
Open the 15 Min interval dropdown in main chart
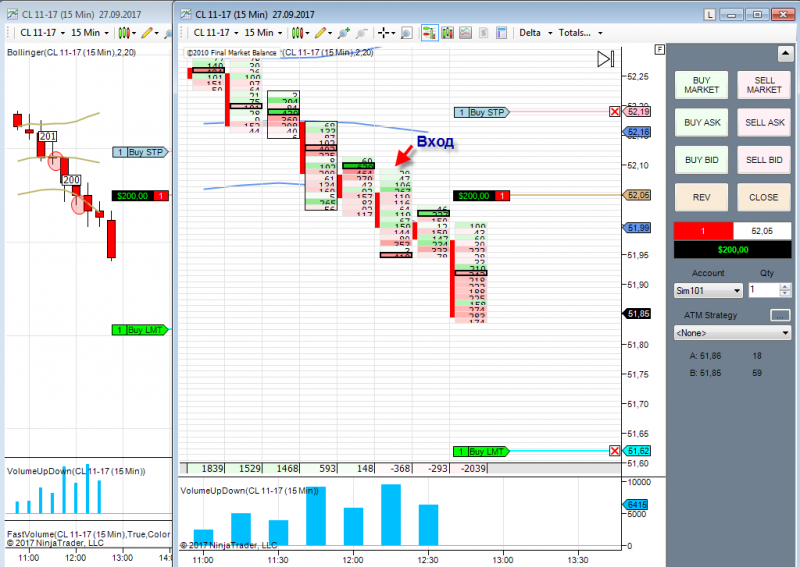263,33
